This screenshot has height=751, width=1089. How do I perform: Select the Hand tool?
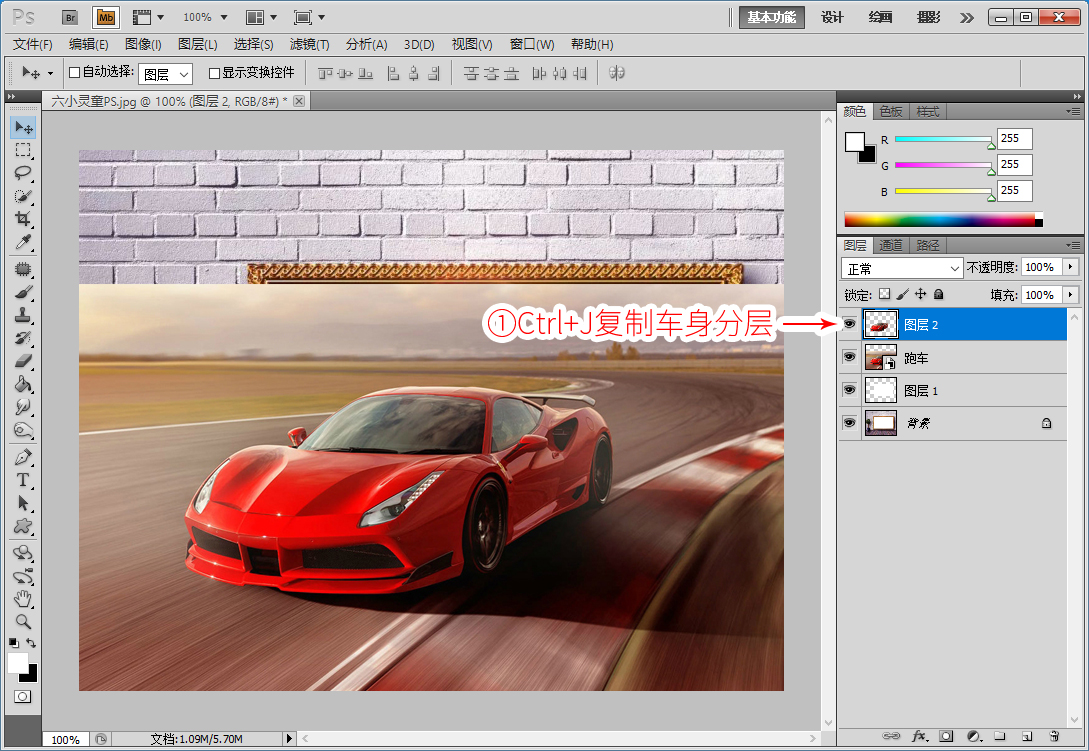pyautogui.click(x=24, y=598)
